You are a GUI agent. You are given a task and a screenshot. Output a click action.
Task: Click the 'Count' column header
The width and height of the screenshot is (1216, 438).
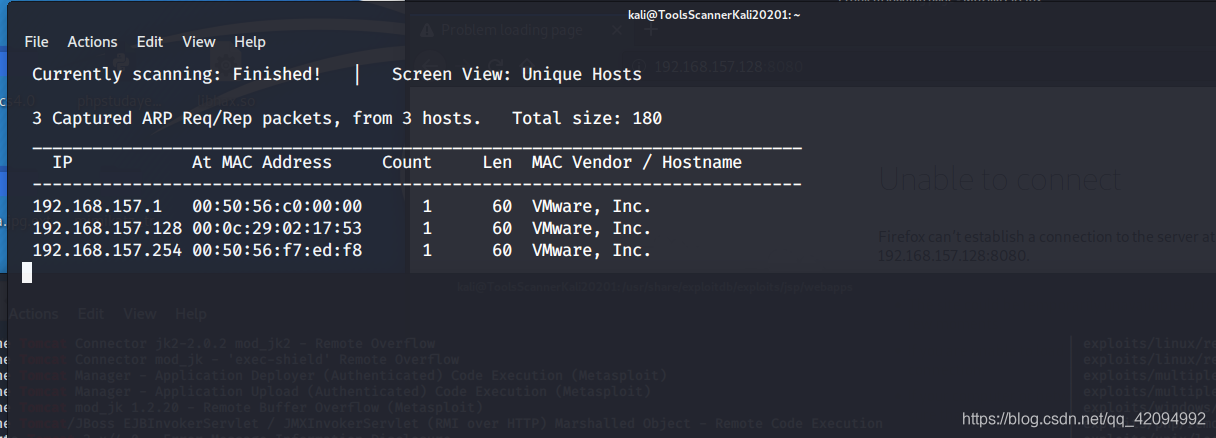407,162
